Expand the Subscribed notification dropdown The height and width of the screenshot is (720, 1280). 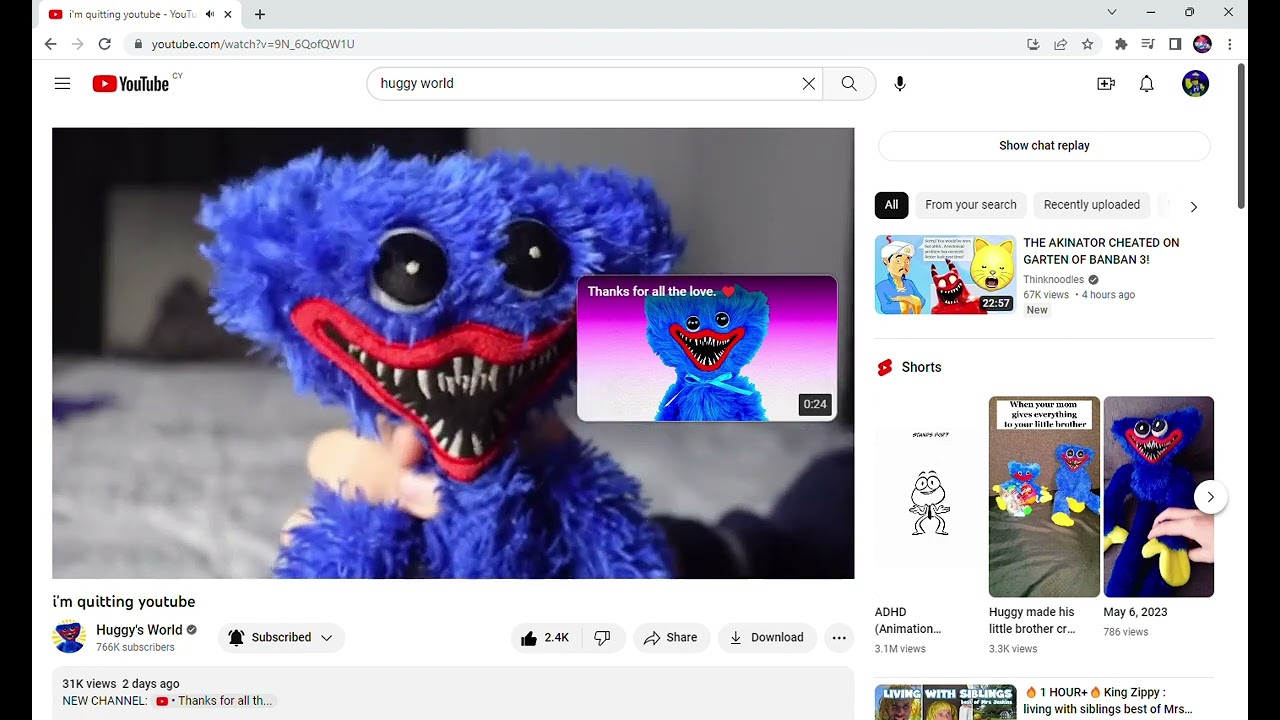point(281,638)
